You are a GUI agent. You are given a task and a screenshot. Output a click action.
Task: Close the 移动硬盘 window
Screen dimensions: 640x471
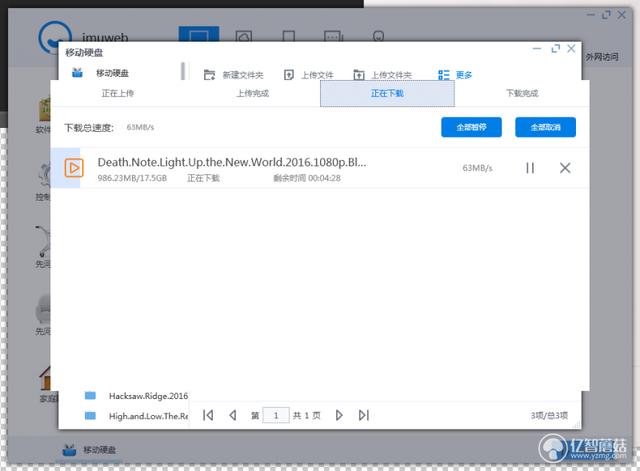pyautogui.click(x=571, y=49)
